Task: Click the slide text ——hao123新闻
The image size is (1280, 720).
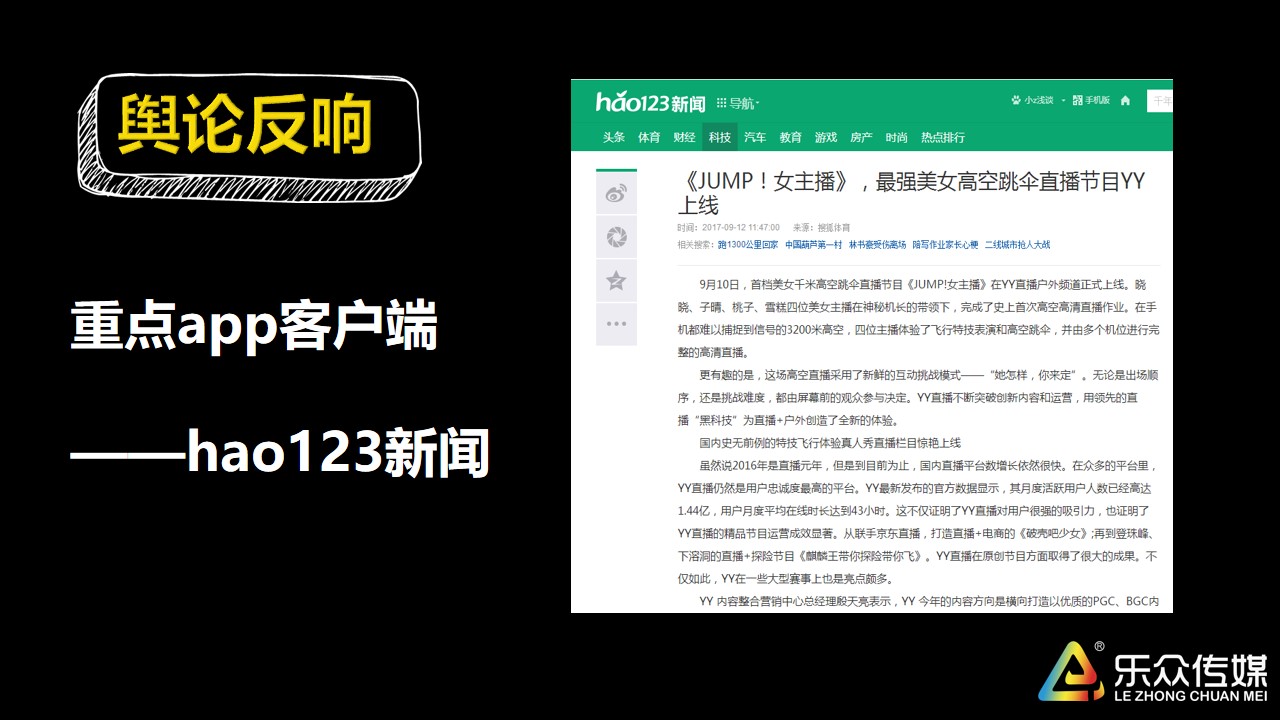Action: click(x=280, y=455)
